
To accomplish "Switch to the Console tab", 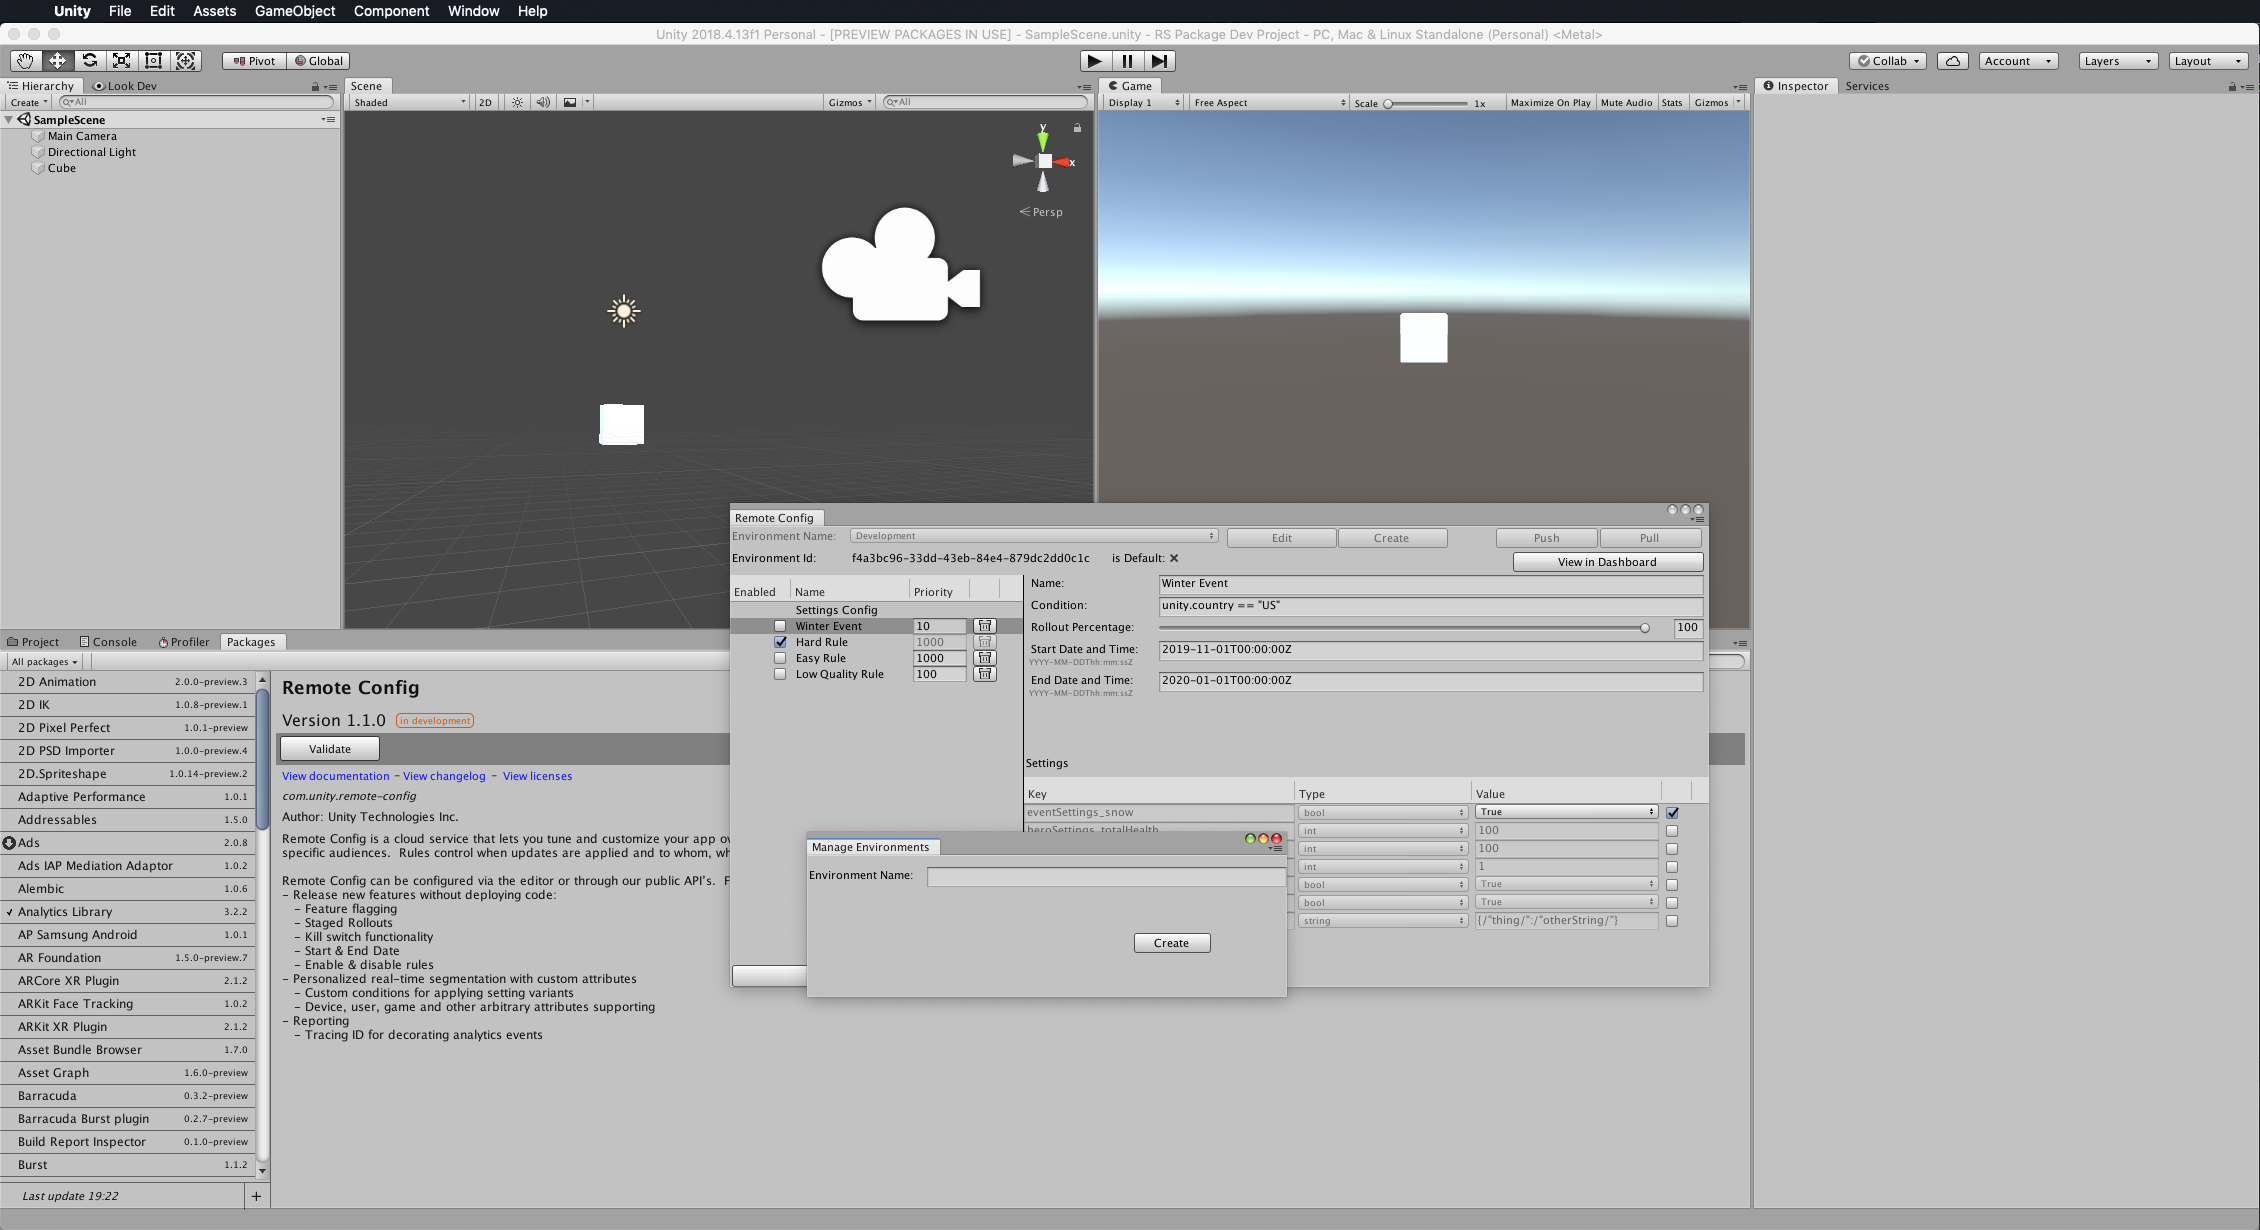I will 114,641.
